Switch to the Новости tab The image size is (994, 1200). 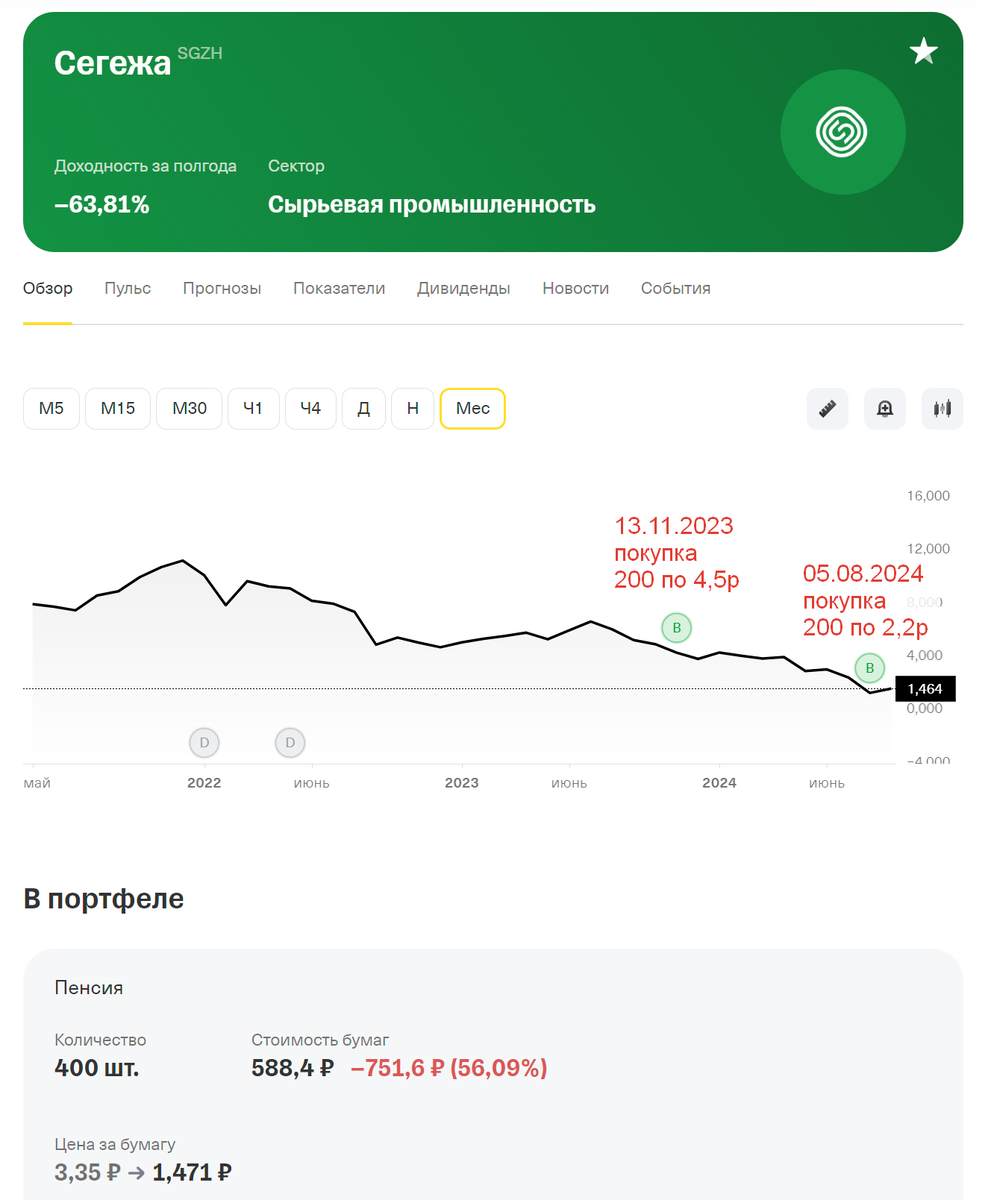(576, 288)
